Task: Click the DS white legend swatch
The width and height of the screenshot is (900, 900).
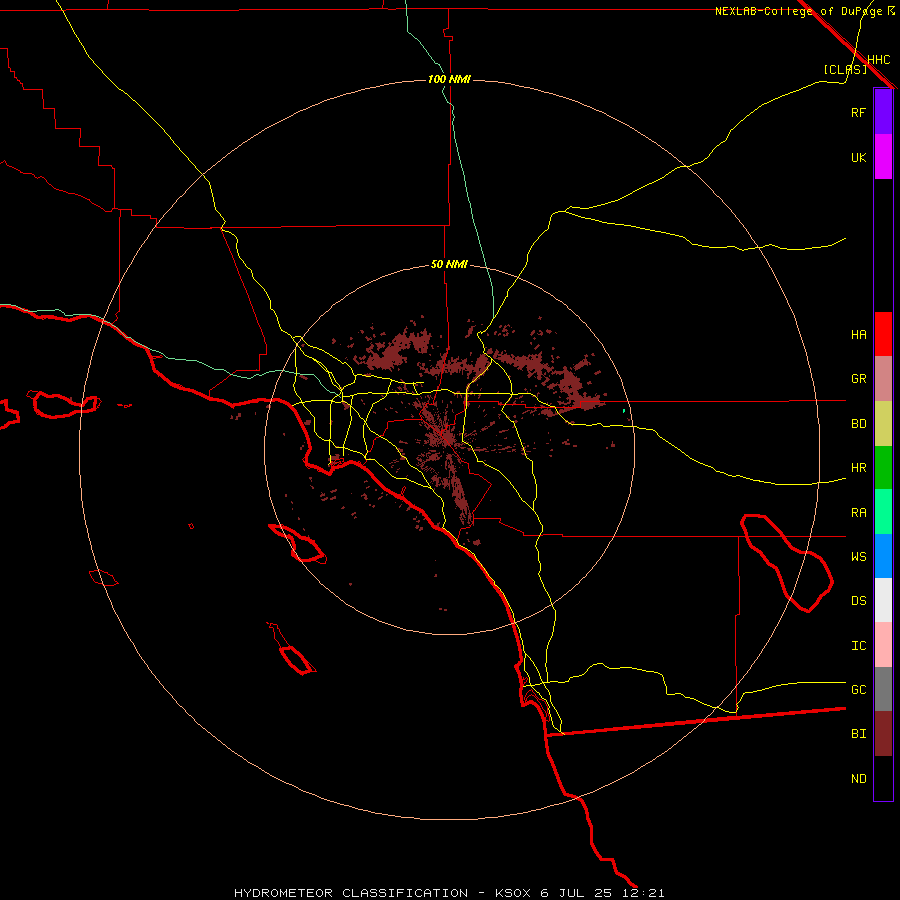Action: coord(883,600)
